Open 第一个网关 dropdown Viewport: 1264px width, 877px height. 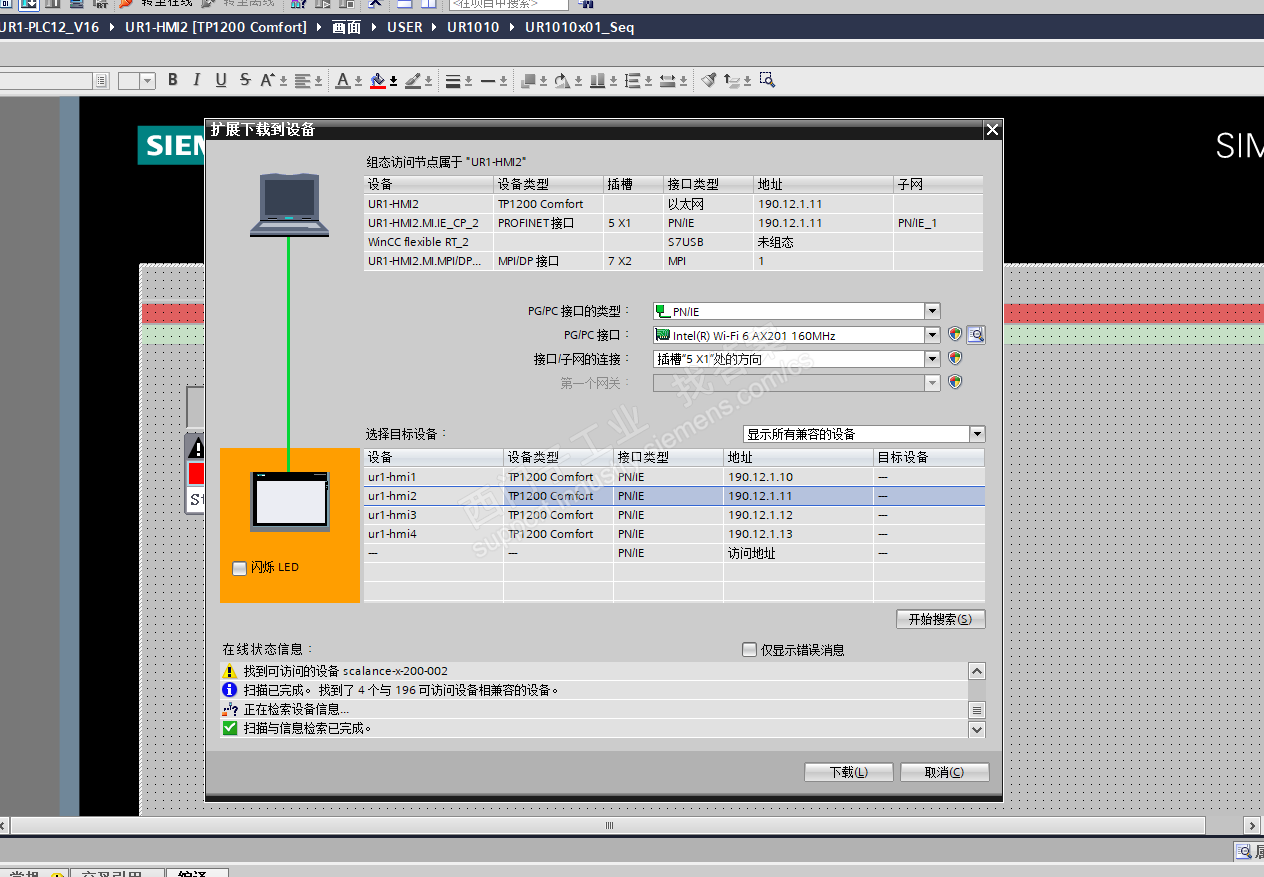(x=932, y=382)
